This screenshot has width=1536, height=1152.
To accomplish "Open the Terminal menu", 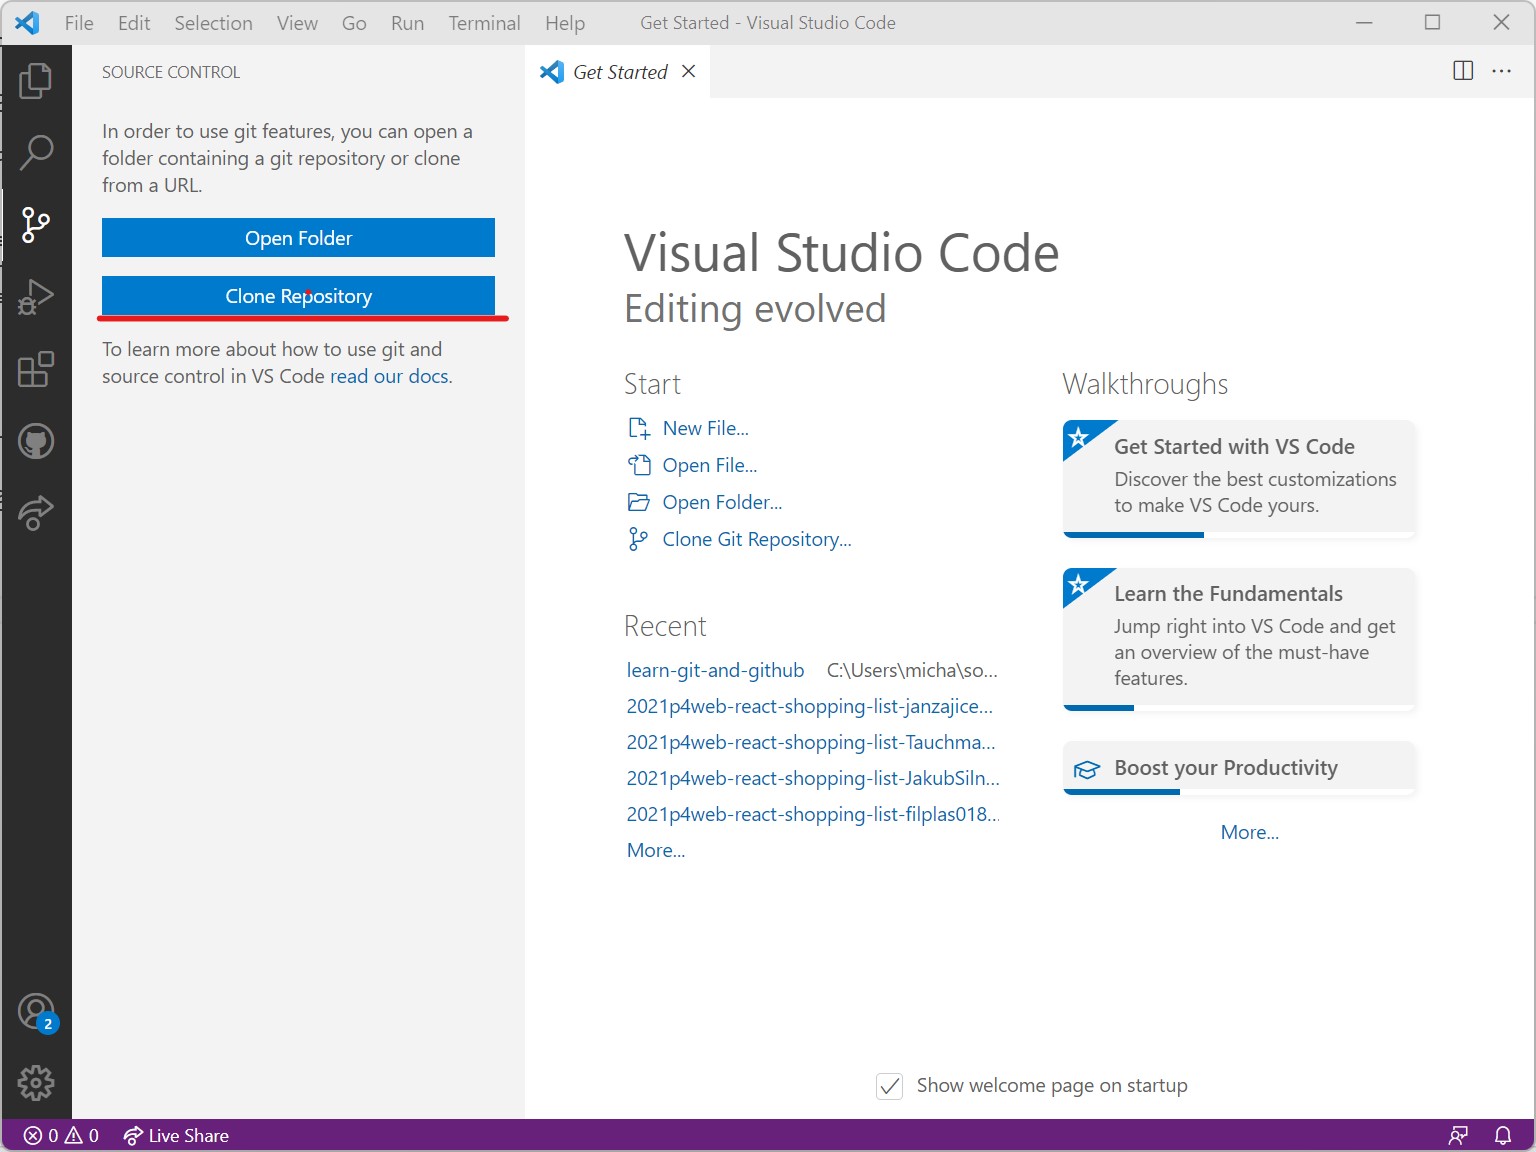I will click(484, 23).
